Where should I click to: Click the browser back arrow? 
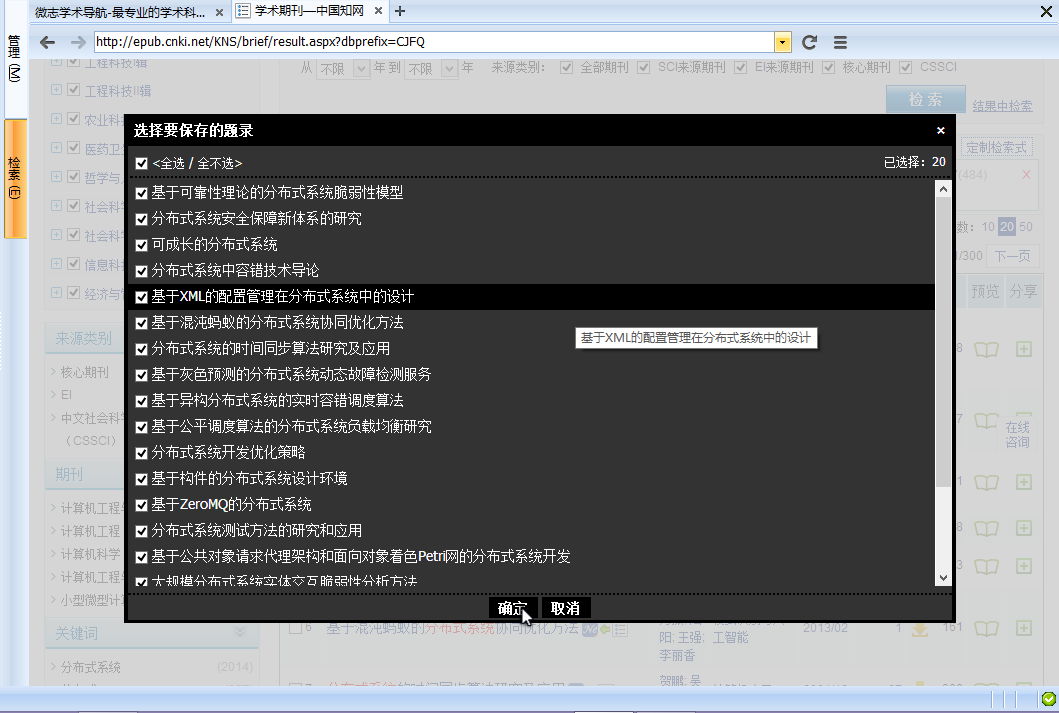click(47, 42)
